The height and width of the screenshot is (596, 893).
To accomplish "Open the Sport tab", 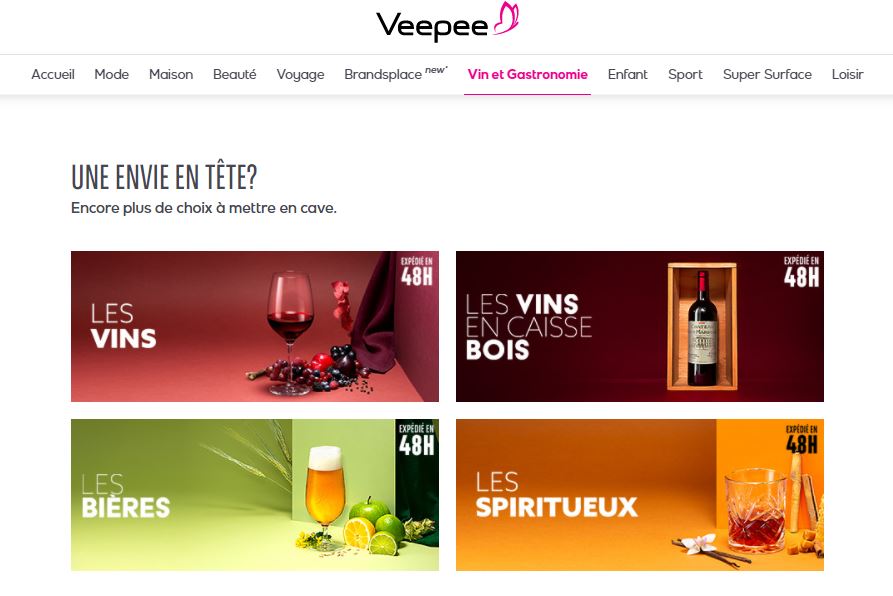I will [x=685, y=75].
